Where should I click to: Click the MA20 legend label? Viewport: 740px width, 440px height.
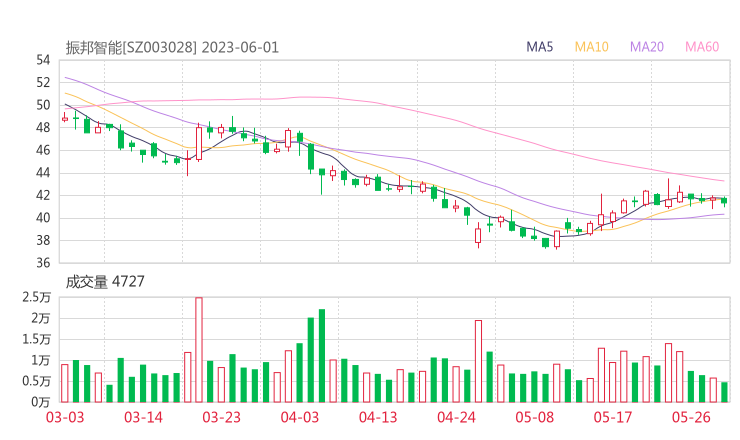click(x=647, y=47)
